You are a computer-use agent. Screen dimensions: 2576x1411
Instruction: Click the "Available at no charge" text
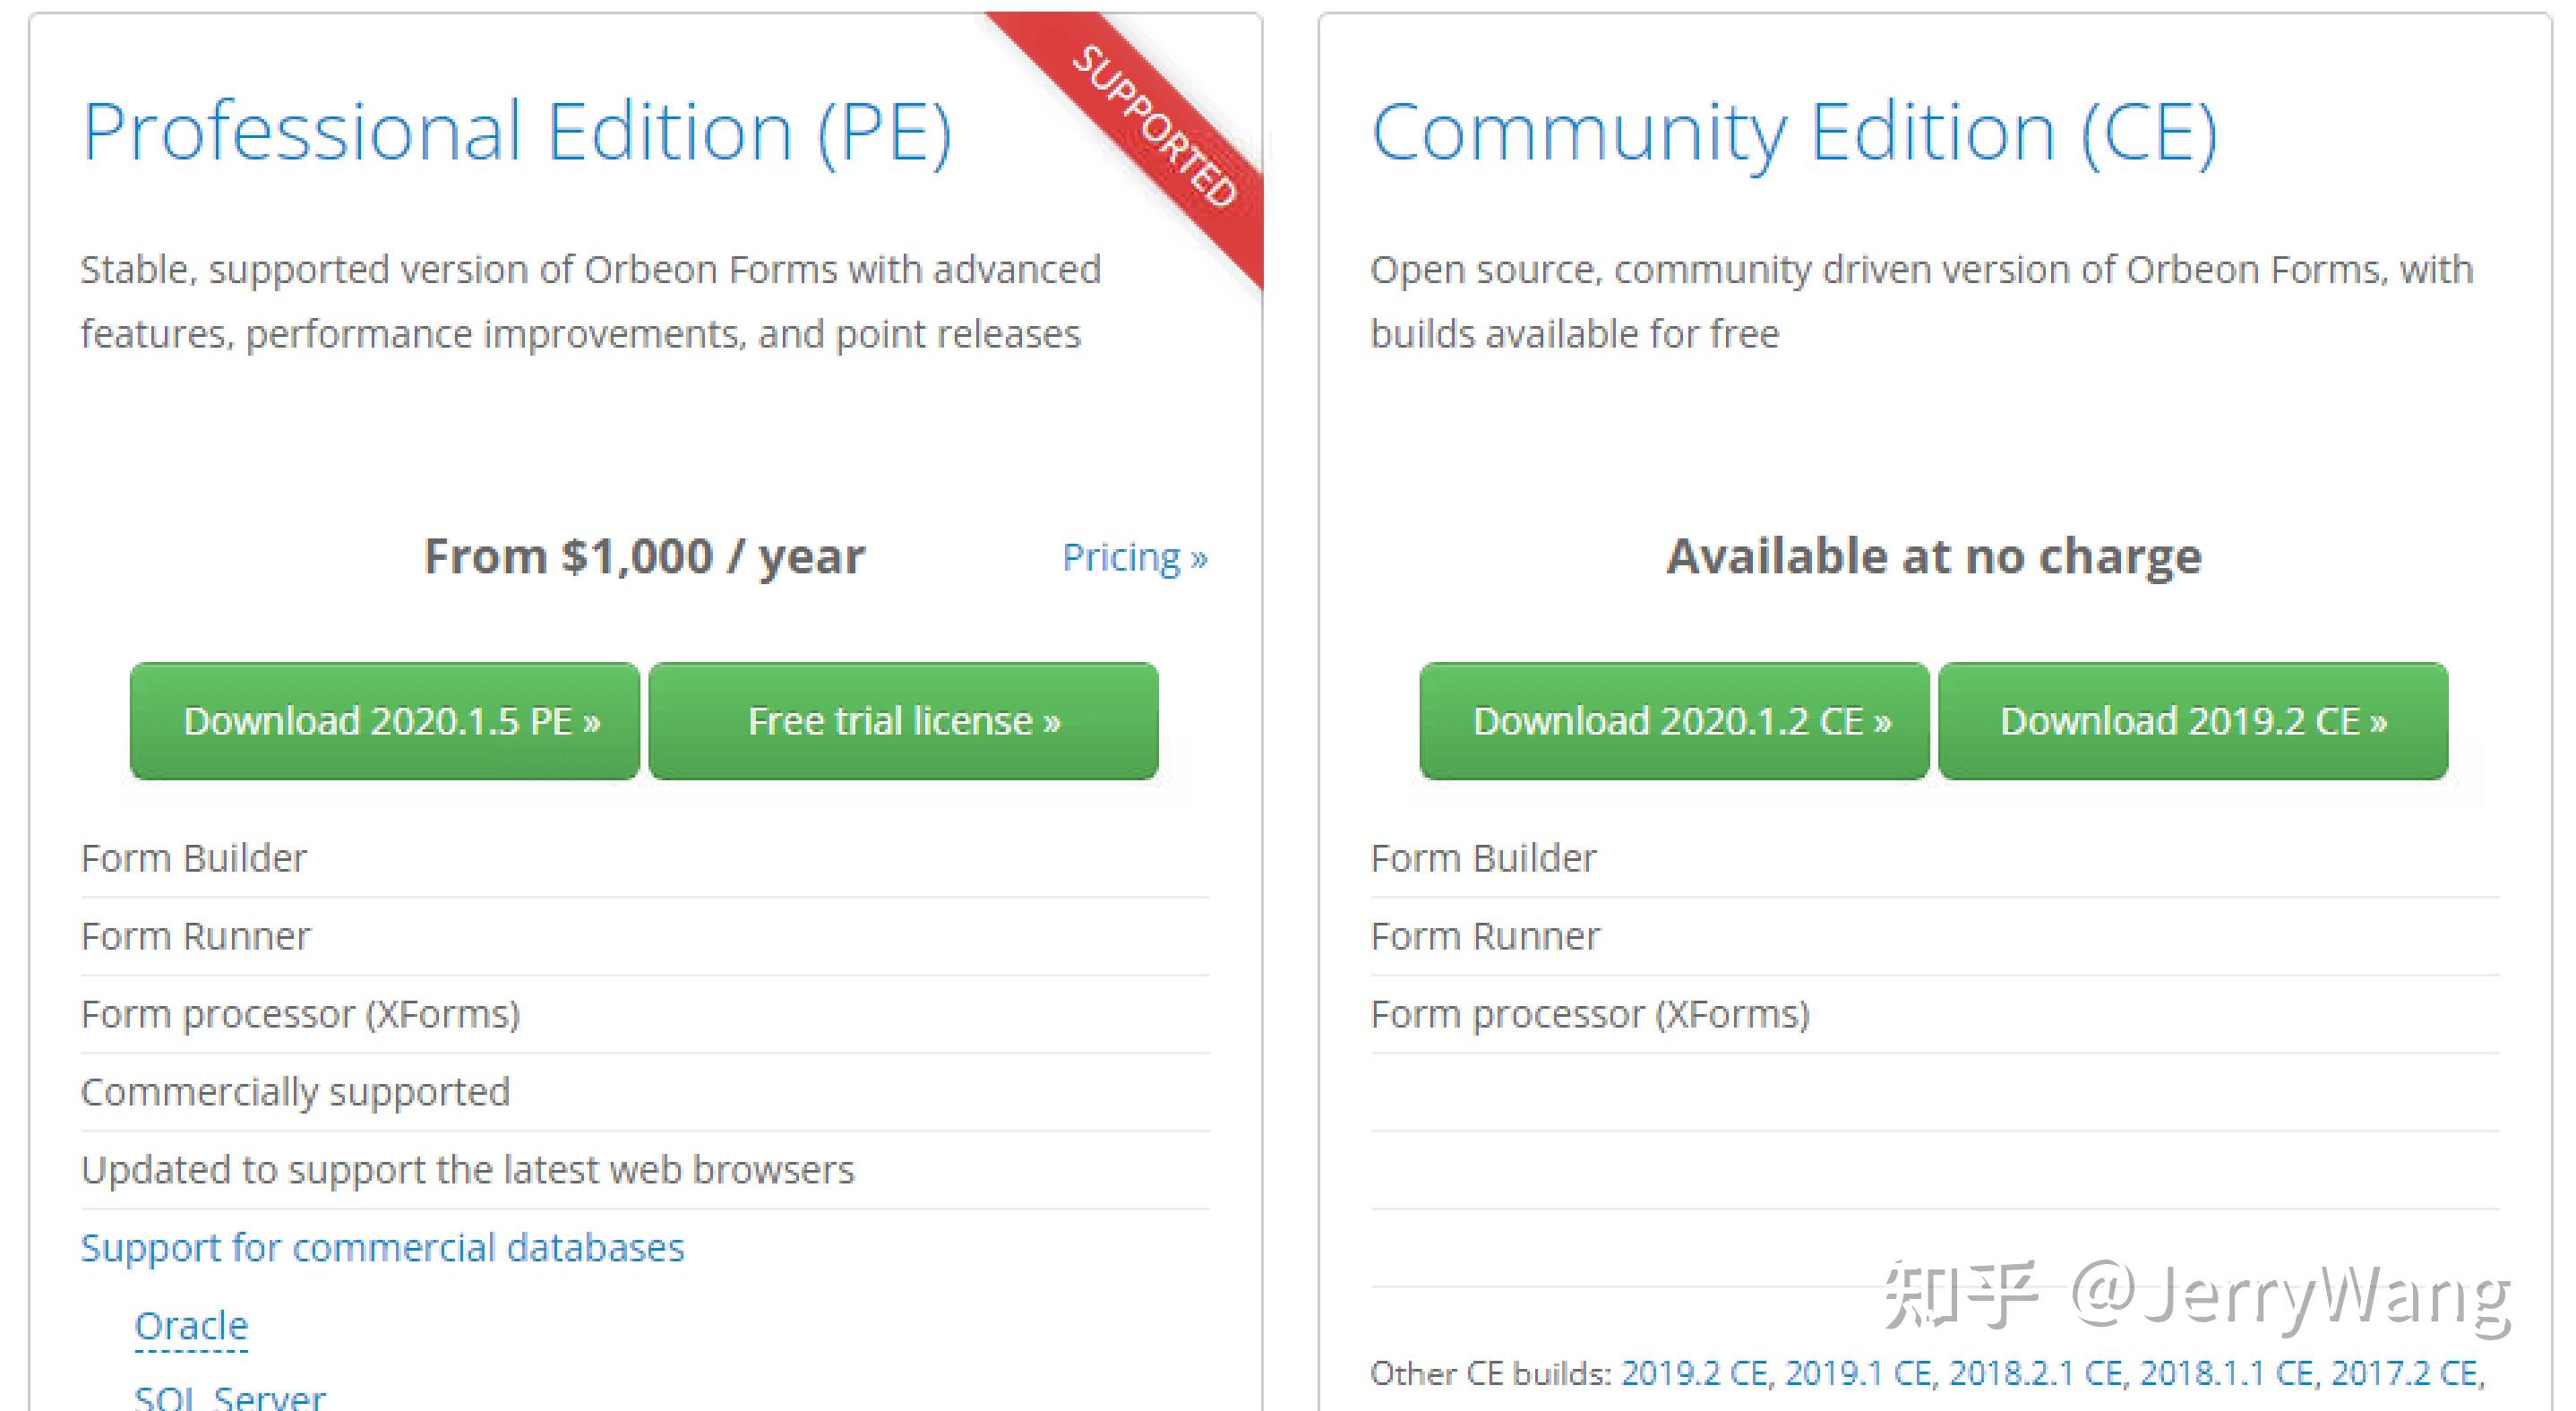tap(1933, 556)
